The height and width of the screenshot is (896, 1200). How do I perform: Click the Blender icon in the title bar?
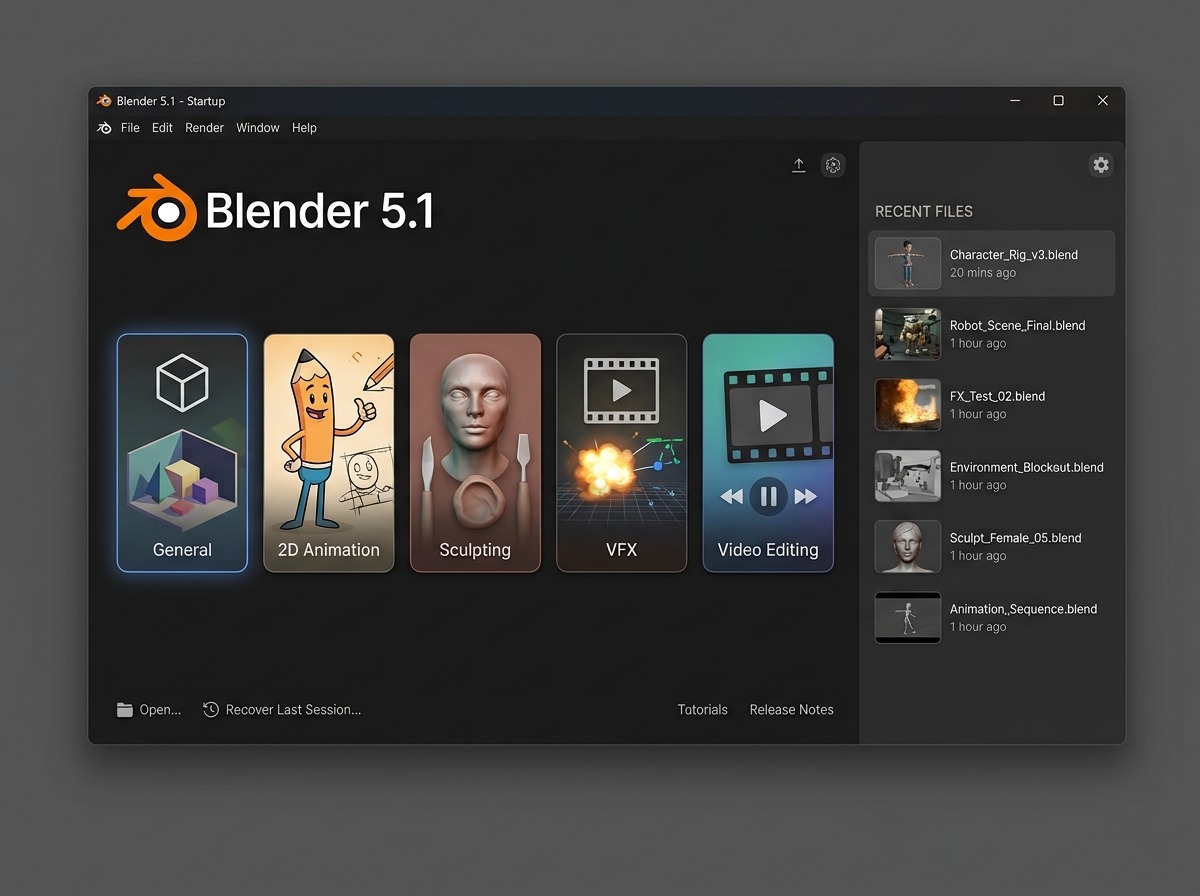point(104,101)
